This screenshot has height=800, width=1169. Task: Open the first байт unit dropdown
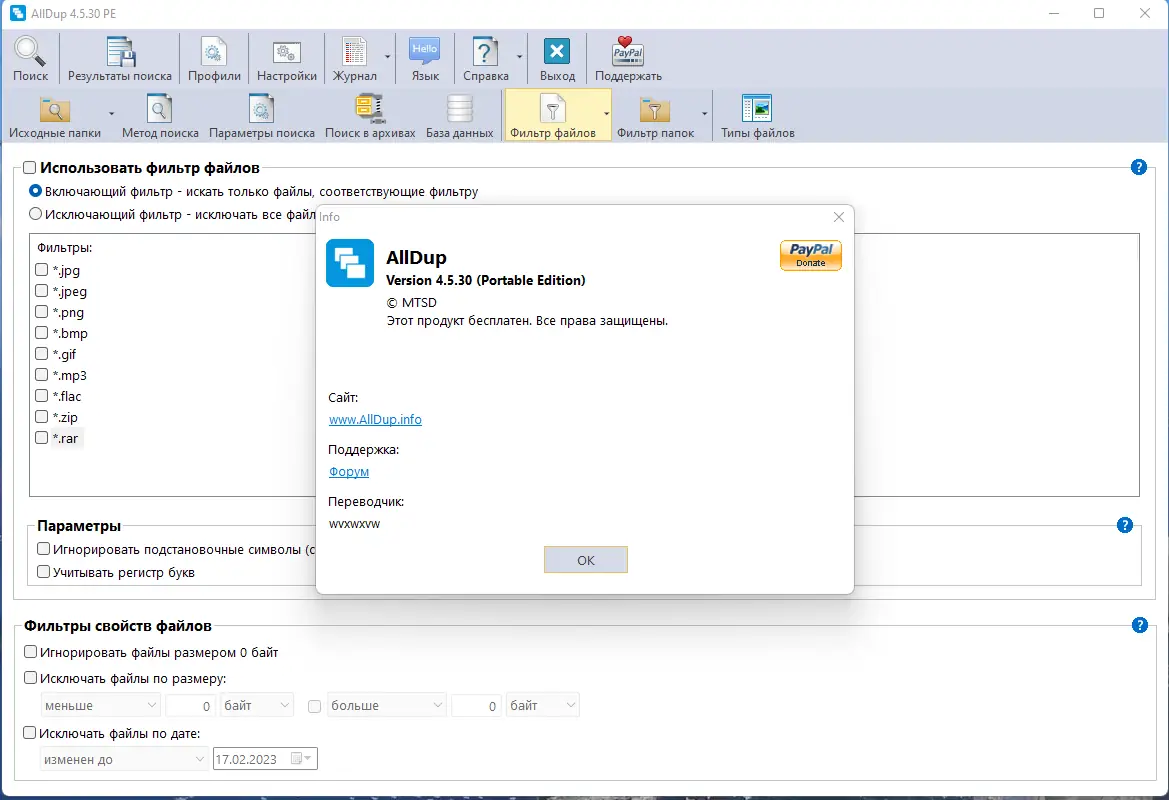click(x=256, y=705)
